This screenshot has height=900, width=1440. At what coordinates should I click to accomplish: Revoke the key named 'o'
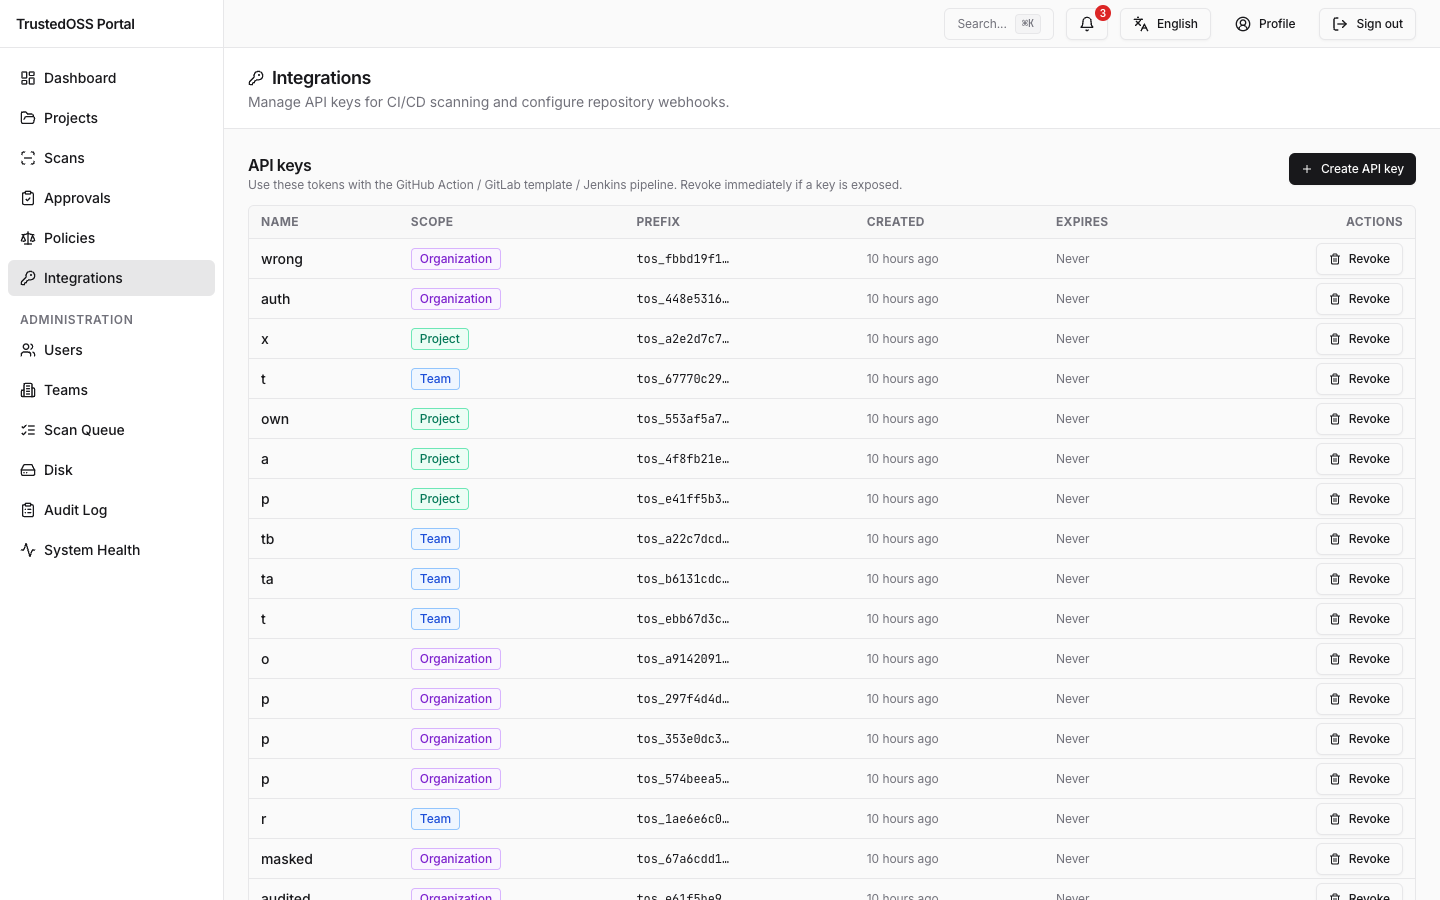click(x=1359, y=659)
